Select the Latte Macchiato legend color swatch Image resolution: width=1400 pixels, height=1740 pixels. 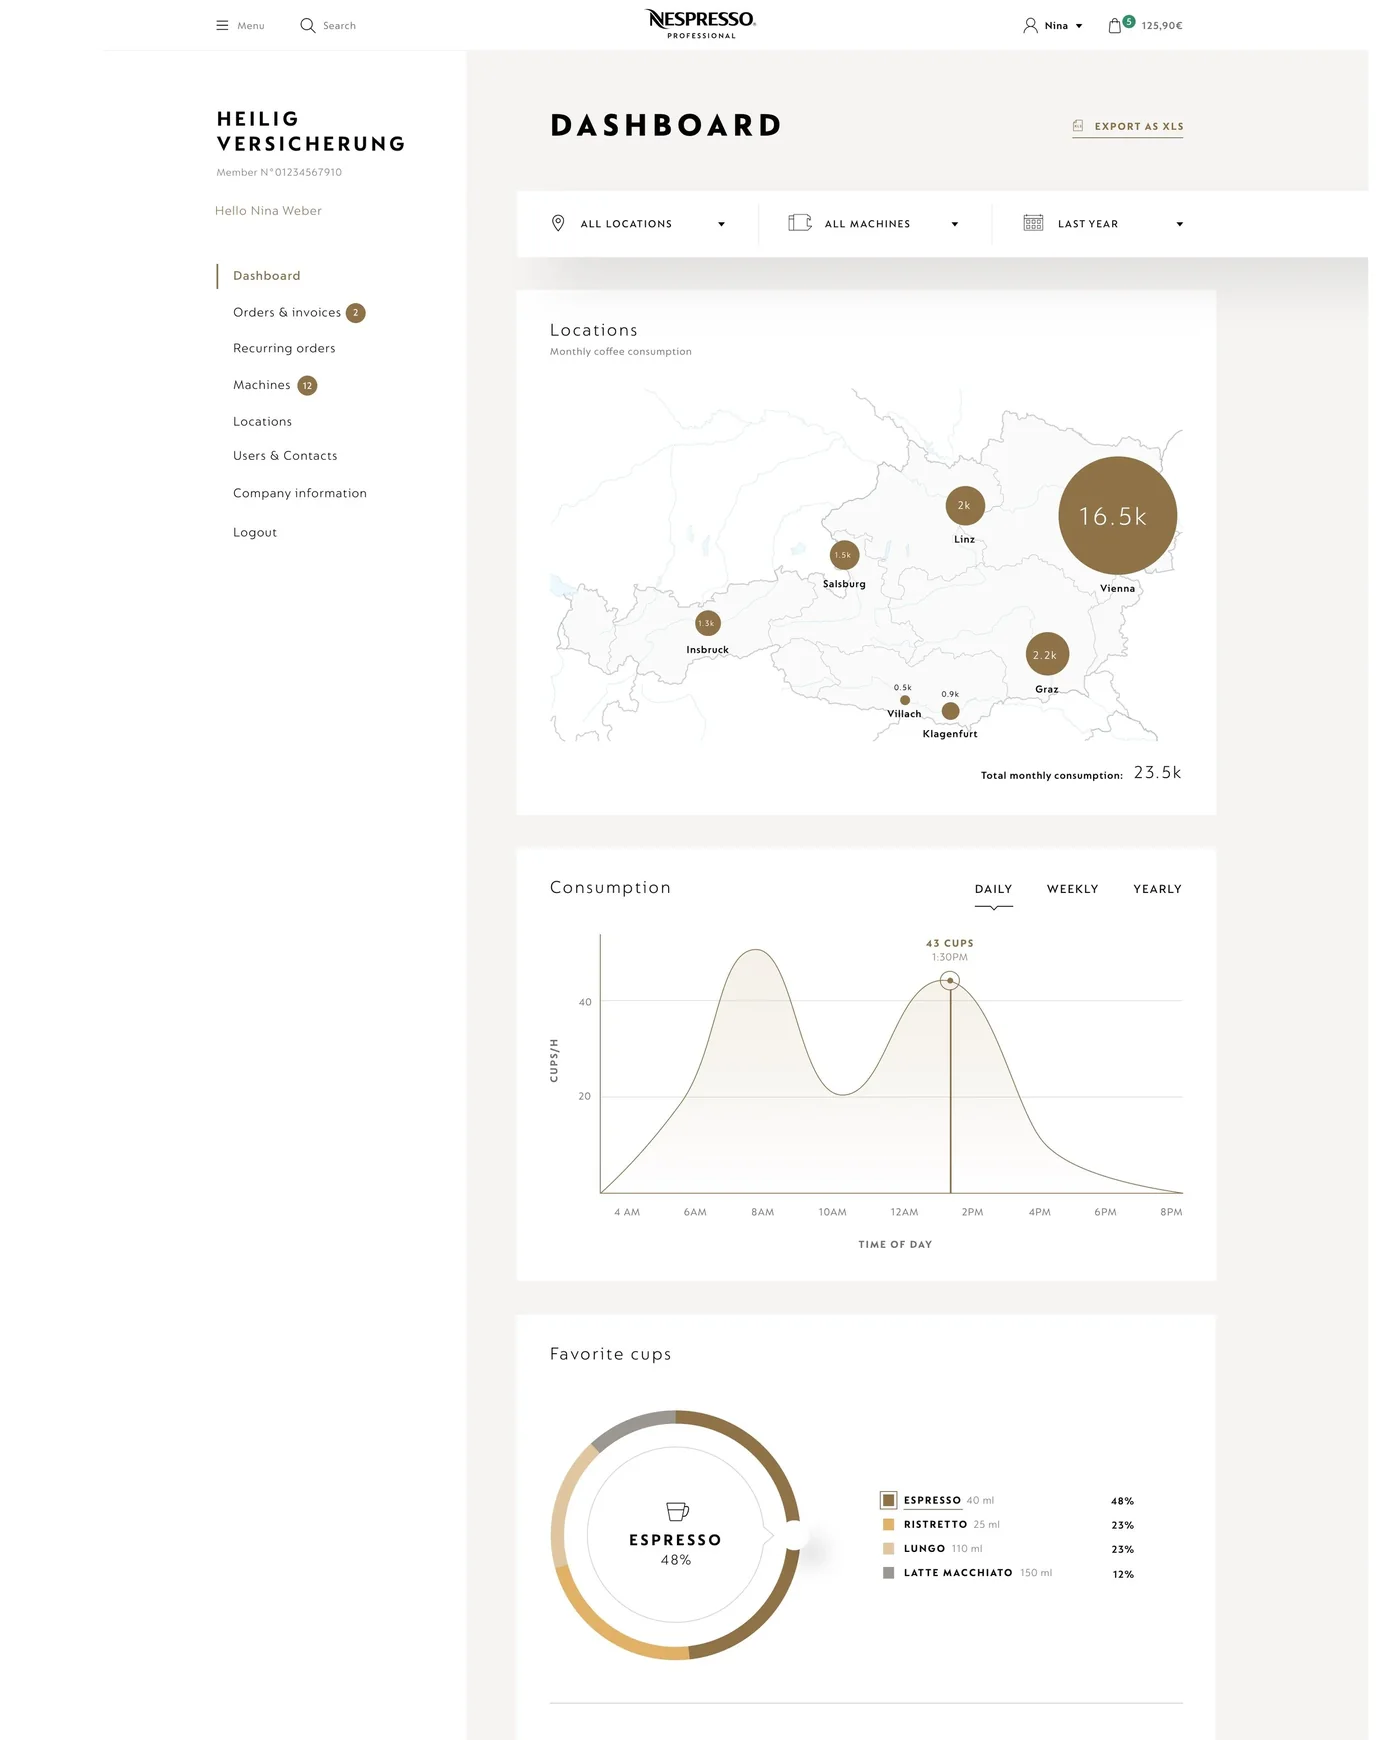click(888, 1573)
